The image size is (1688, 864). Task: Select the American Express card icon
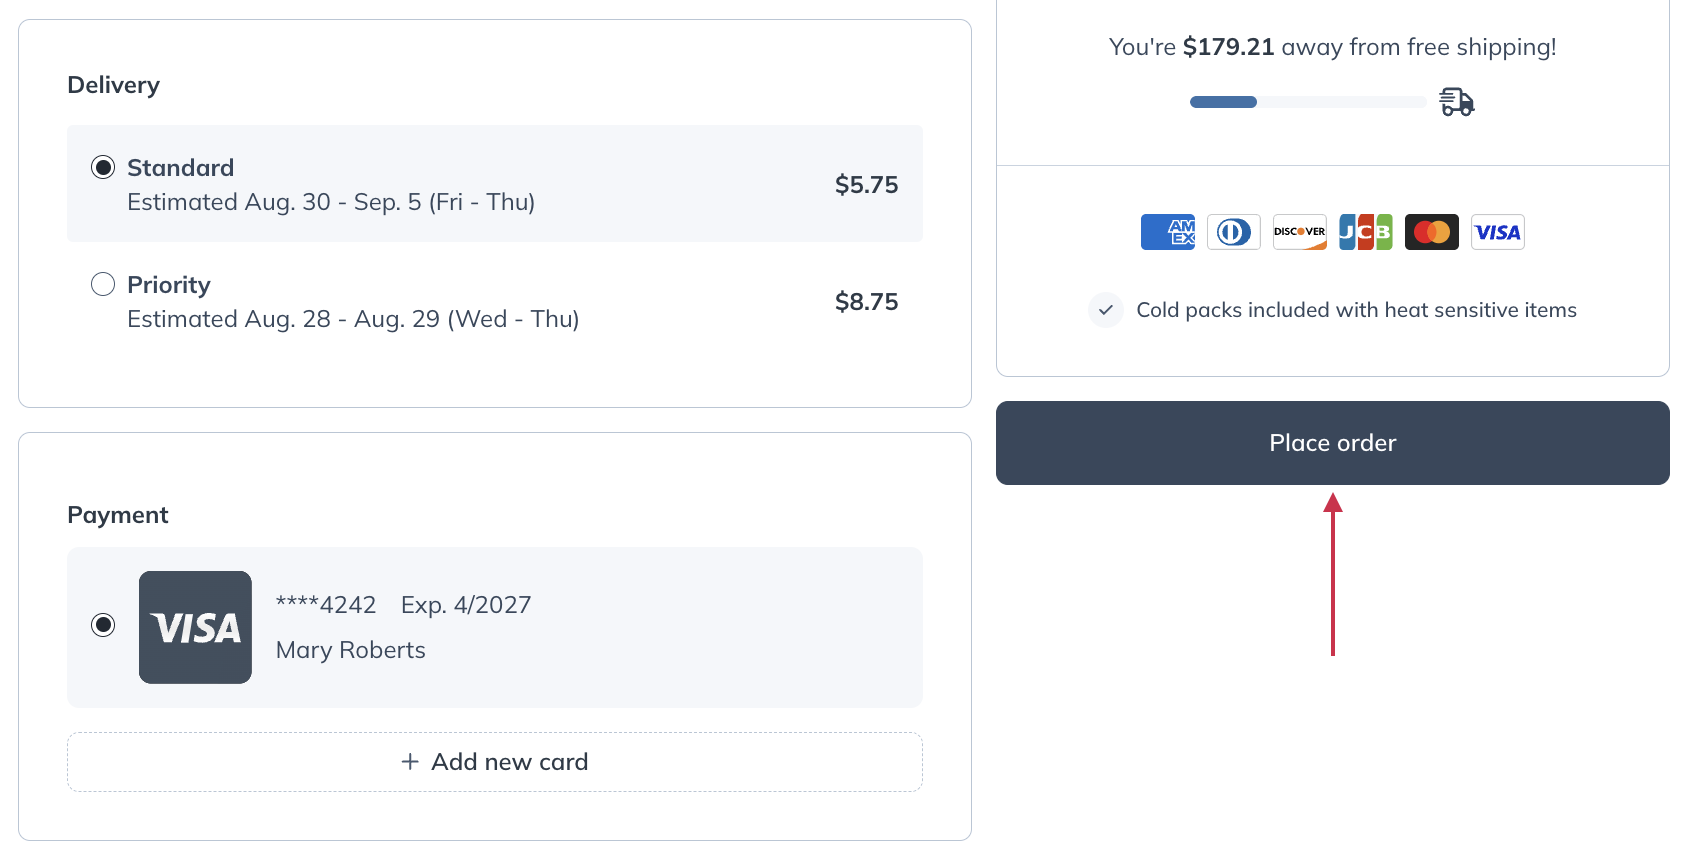[x=1167, y=231]
